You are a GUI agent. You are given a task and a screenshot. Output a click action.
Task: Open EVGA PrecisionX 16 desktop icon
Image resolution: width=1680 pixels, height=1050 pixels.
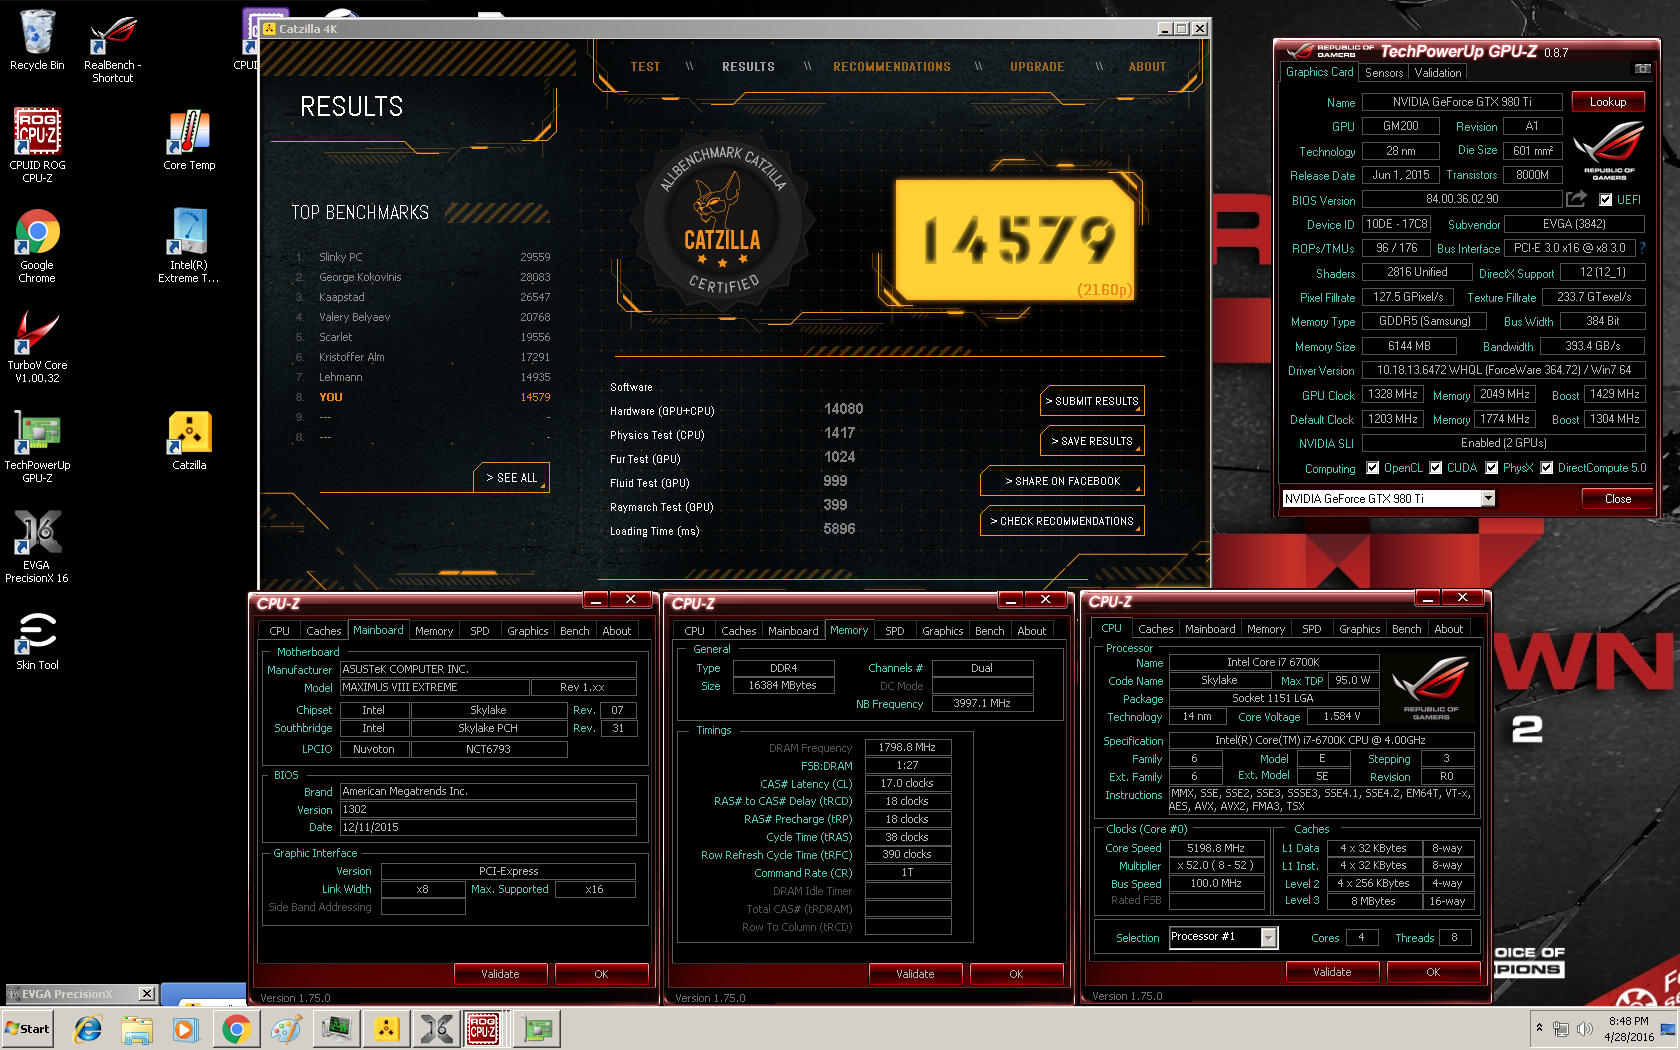pos(37,546)
